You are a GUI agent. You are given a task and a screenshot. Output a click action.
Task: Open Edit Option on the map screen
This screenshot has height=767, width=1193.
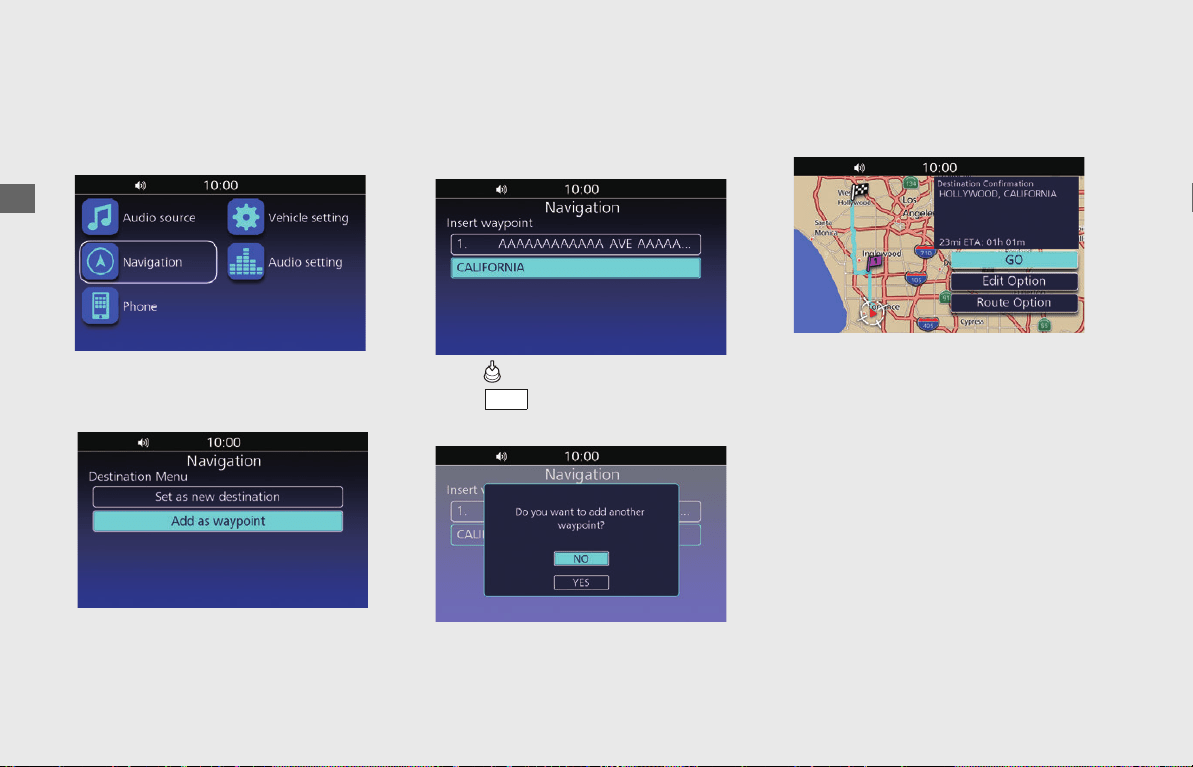click(x=1014, y=282)
